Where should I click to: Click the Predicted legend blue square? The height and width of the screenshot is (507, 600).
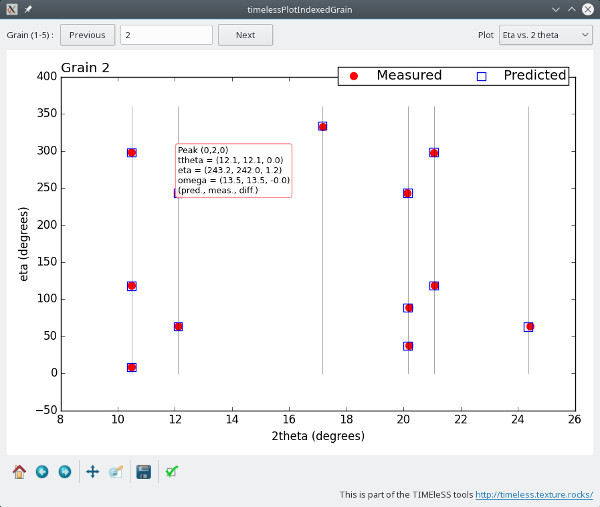481,76
